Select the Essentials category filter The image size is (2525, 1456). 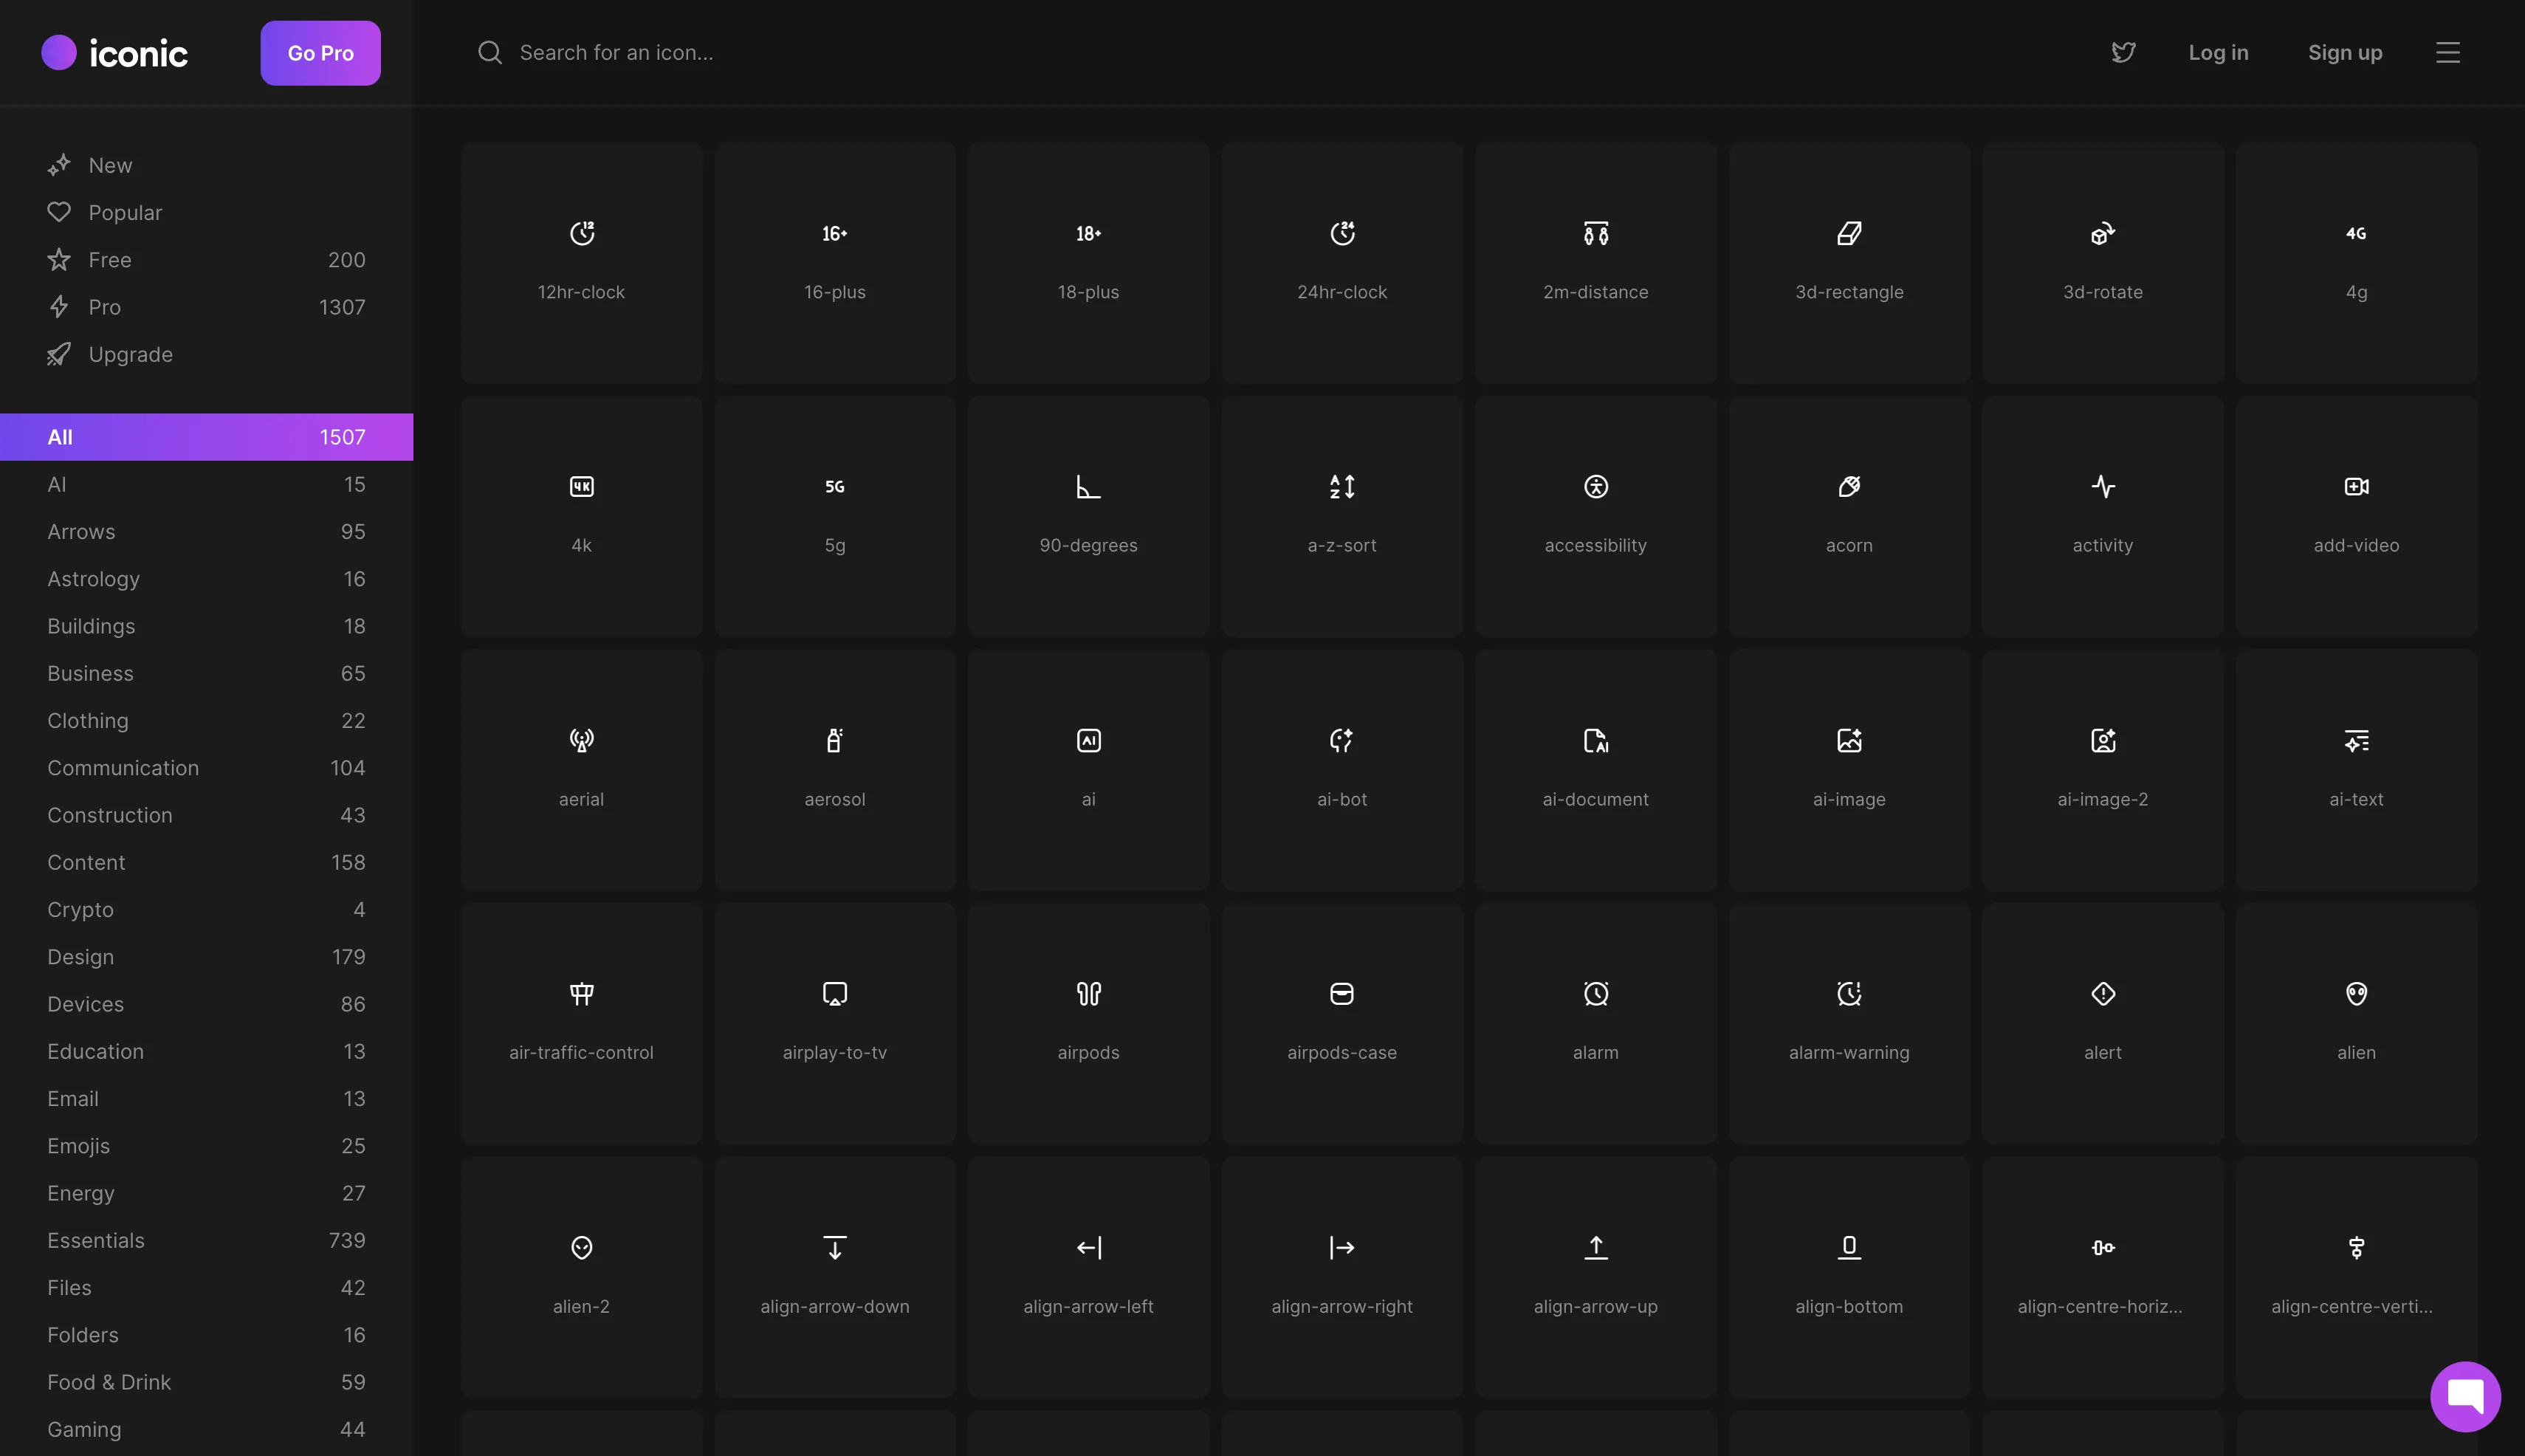tap(96, 1240)
